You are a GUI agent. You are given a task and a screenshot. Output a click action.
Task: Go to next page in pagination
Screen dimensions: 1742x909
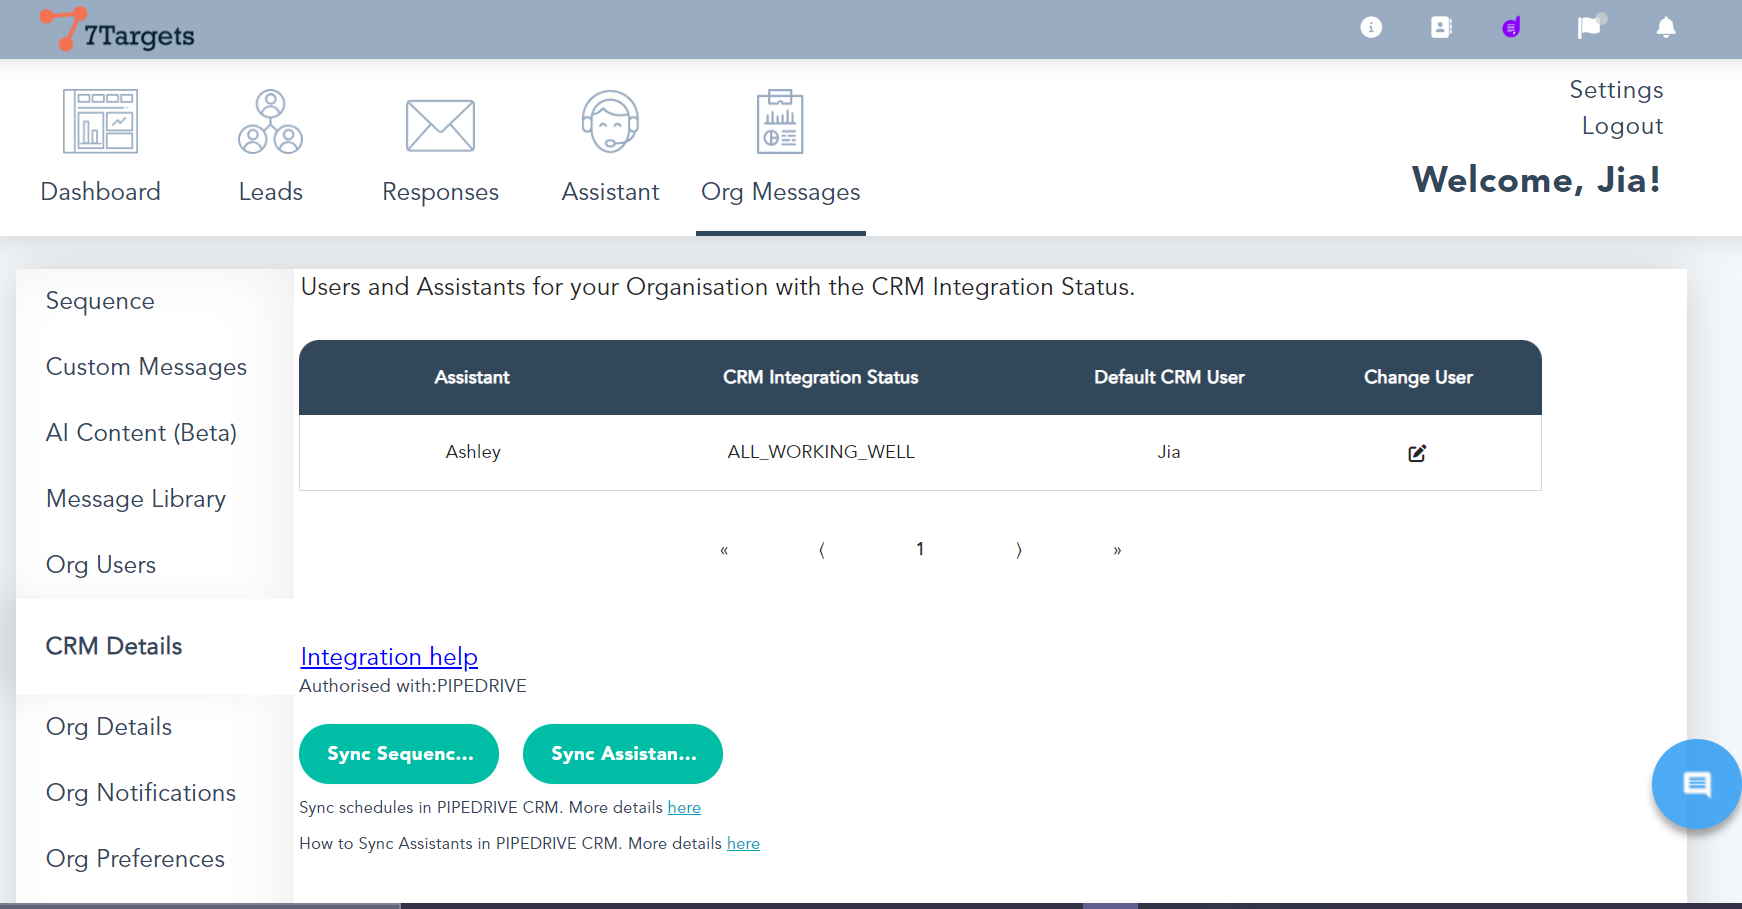(x=1019, y=550)
